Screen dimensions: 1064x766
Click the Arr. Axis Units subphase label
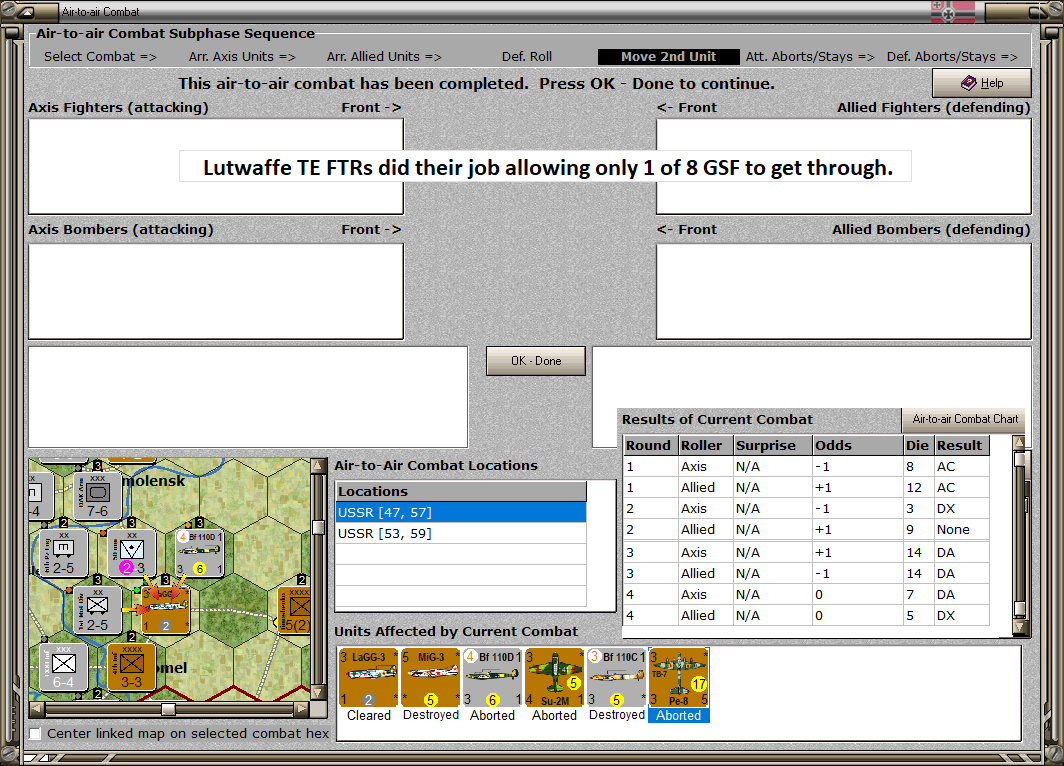[242, 57]
